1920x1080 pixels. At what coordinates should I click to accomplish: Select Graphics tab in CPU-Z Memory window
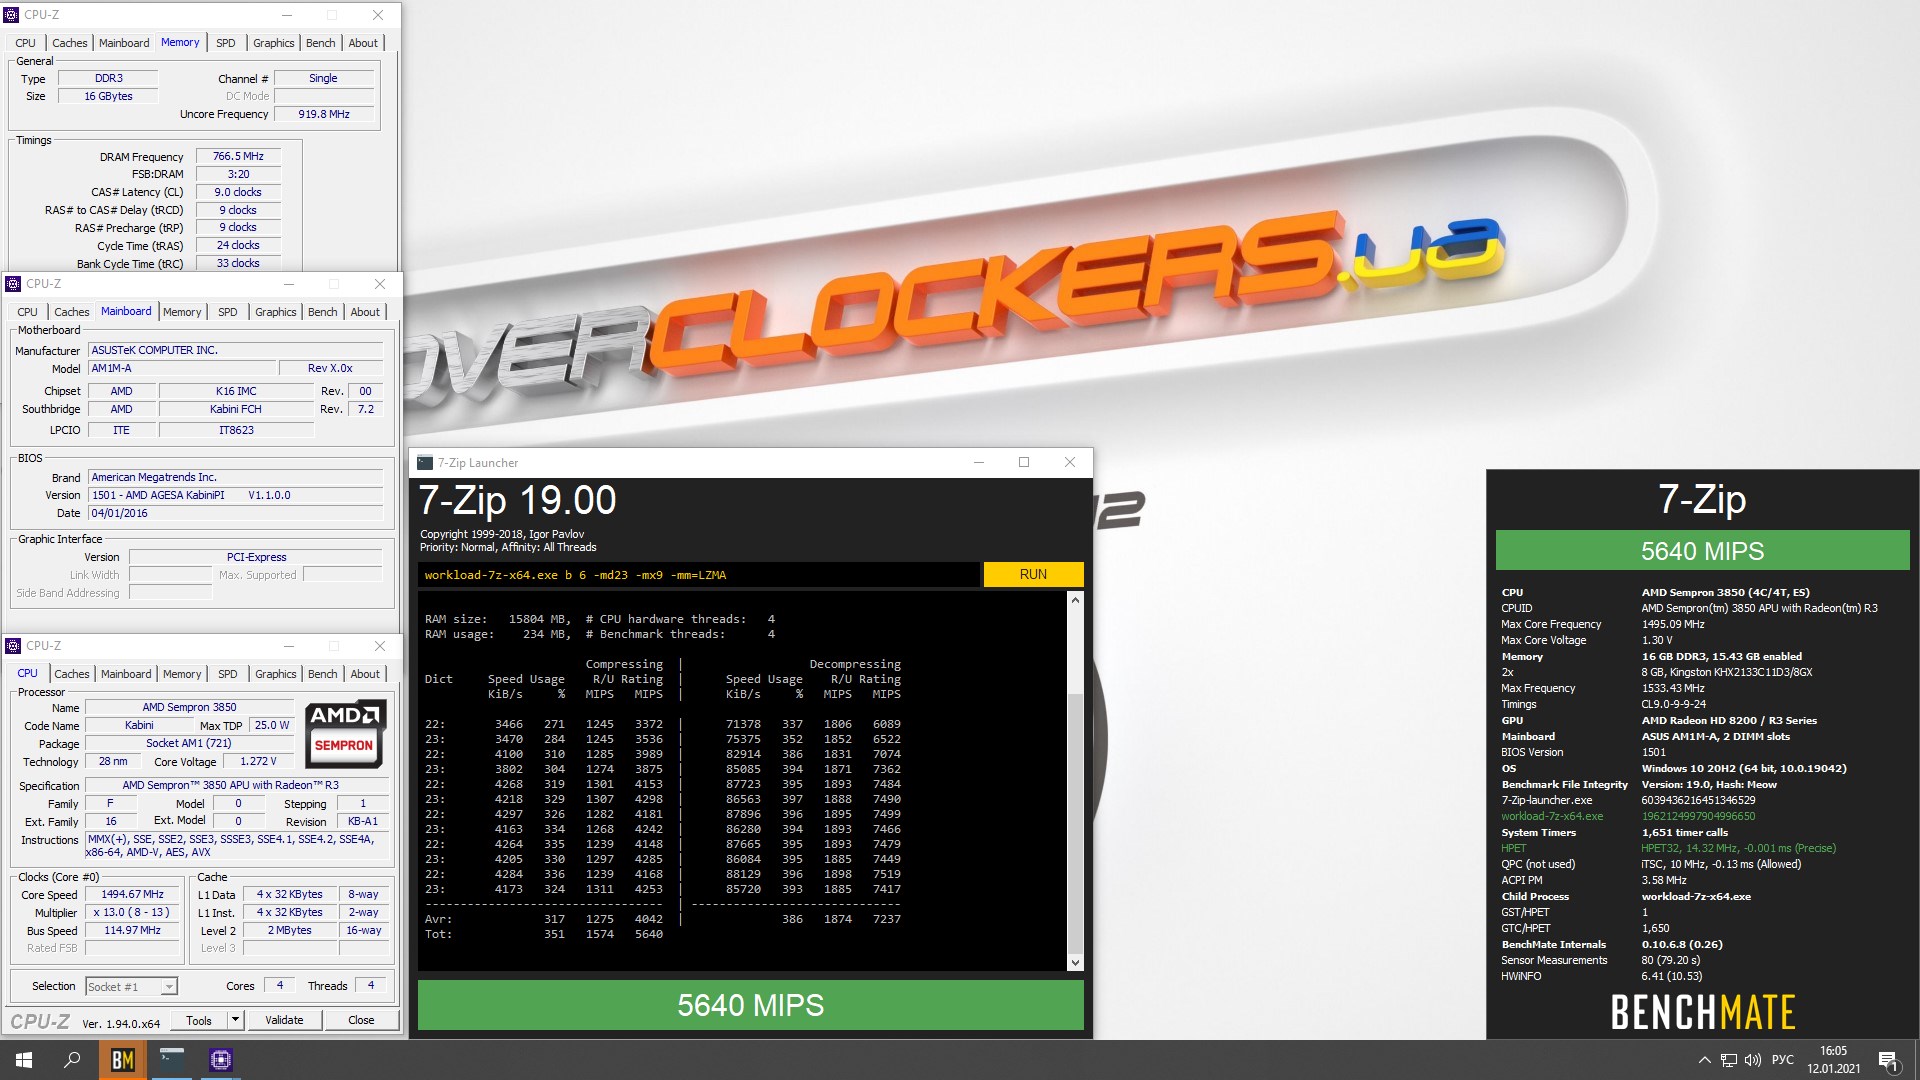[273, 43]
